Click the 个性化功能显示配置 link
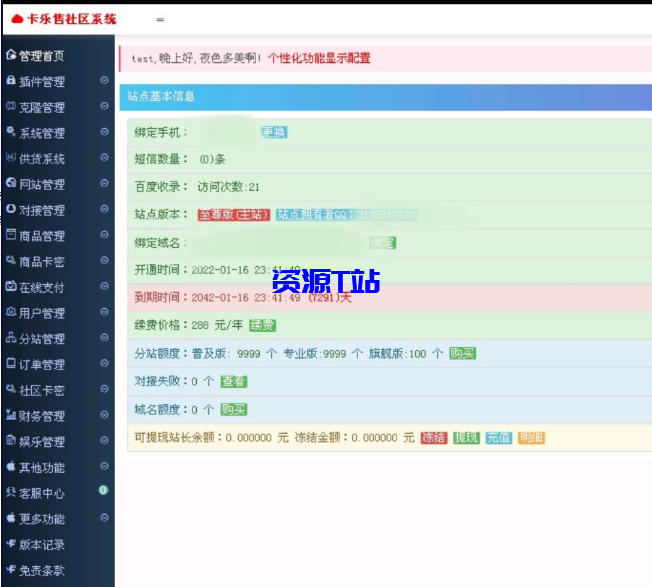This screenshot has width=652, height=587. (x=319, y=58)
